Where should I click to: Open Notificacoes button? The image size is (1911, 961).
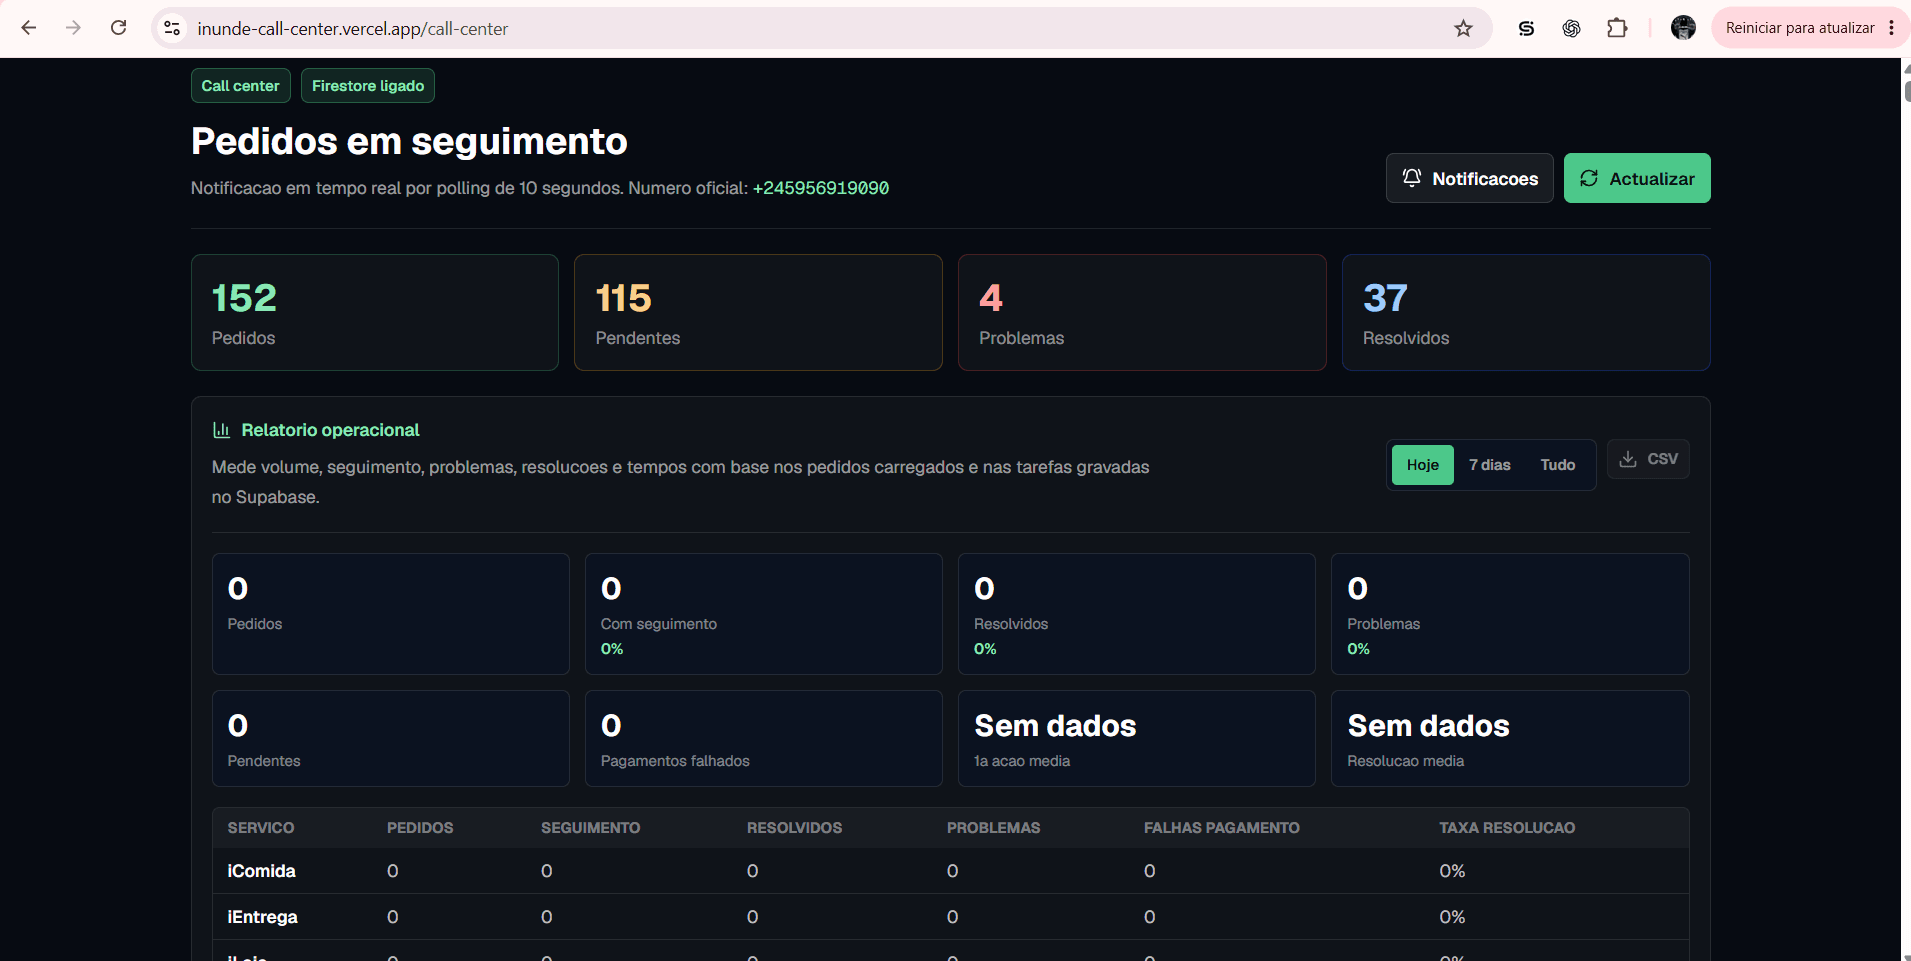coord(1469,178)
